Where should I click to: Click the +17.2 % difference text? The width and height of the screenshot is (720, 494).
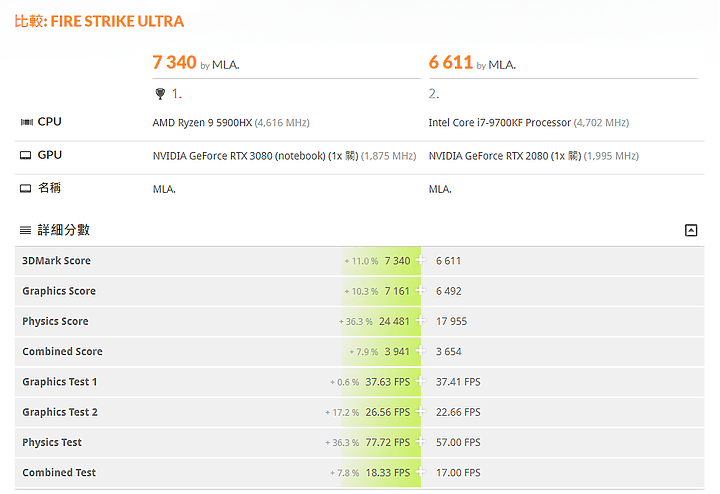(x=342, y=413)
